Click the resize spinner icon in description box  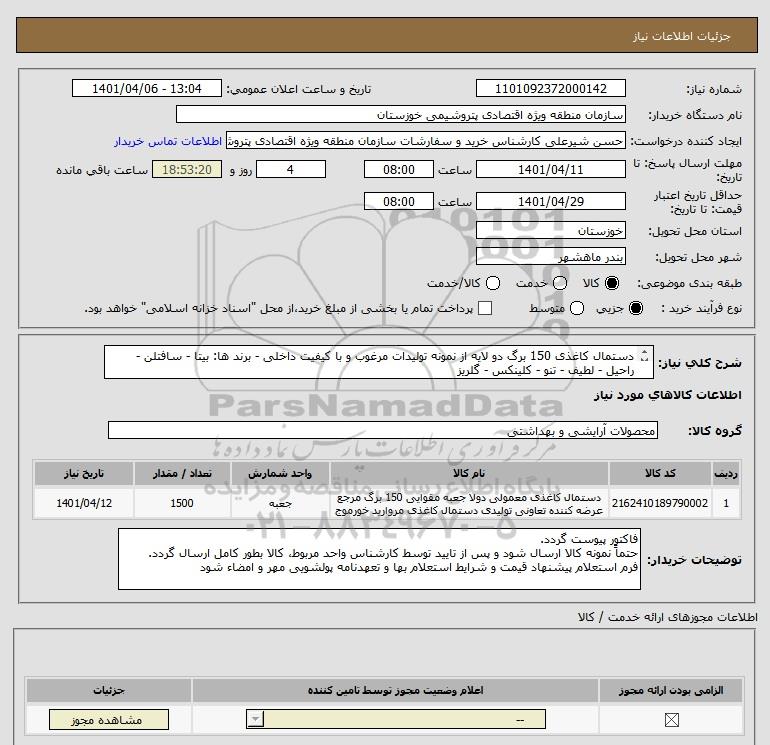point(645,356)
